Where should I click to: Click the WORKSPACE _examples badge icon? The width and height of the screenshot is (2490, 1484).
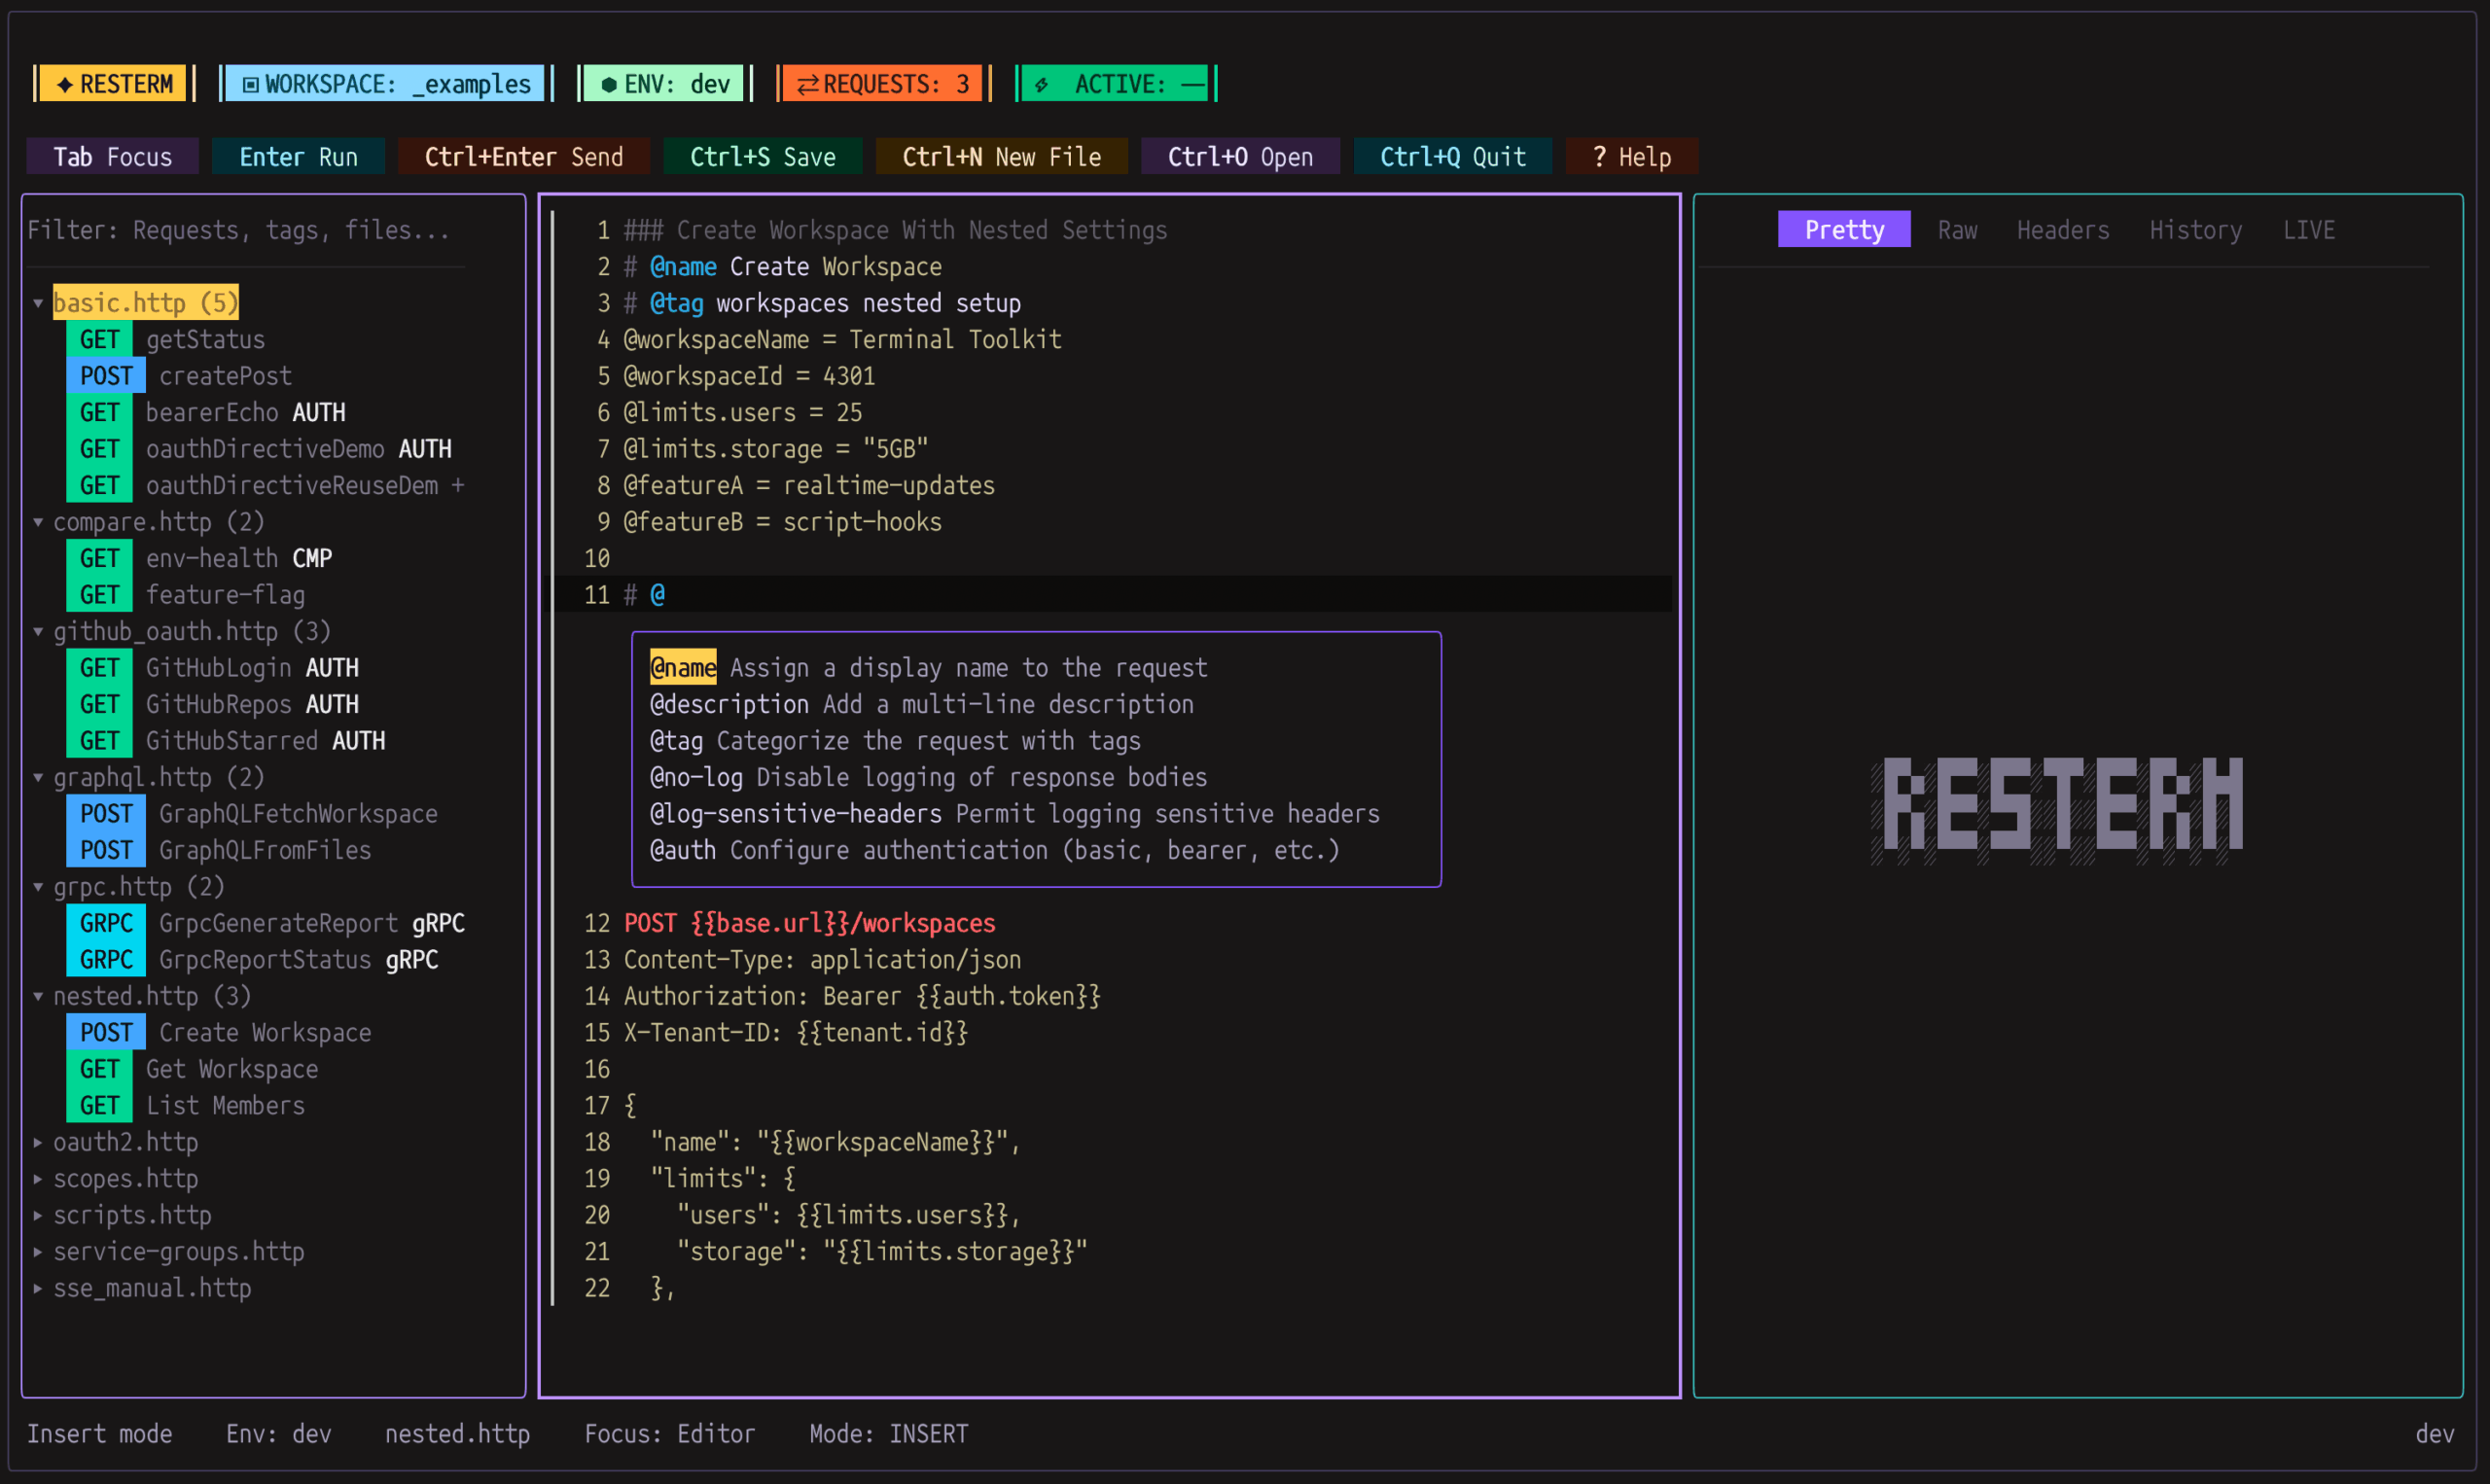251,85
